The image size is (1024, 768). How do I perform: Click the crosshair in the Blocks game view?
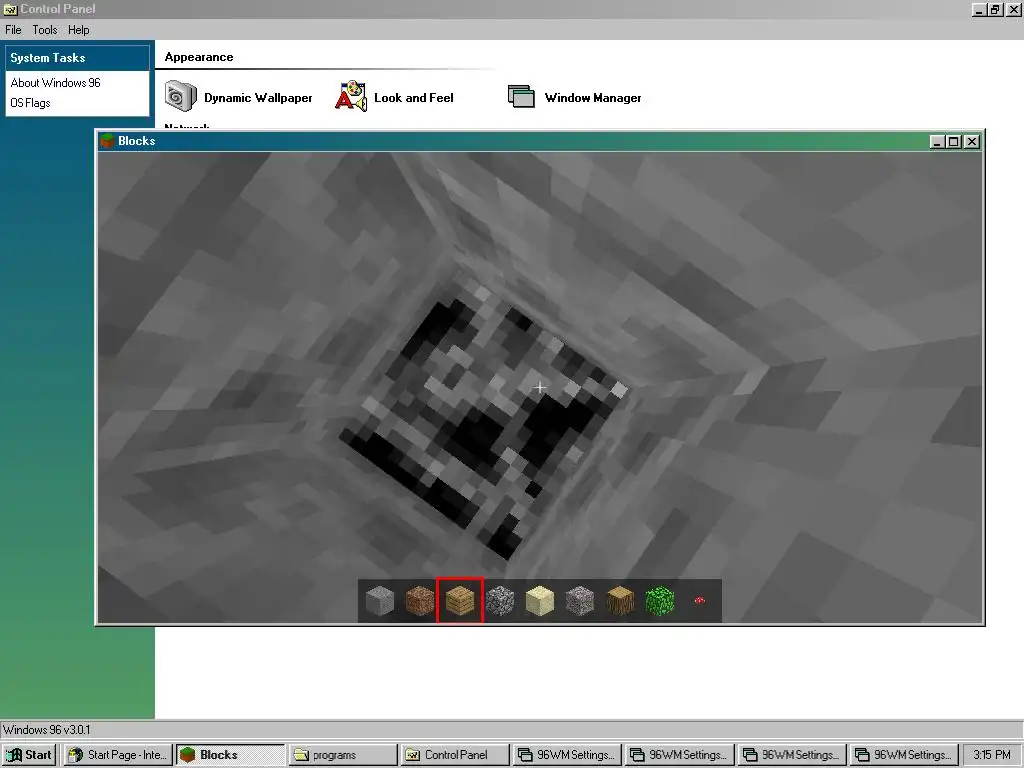(x=539, y=388)
